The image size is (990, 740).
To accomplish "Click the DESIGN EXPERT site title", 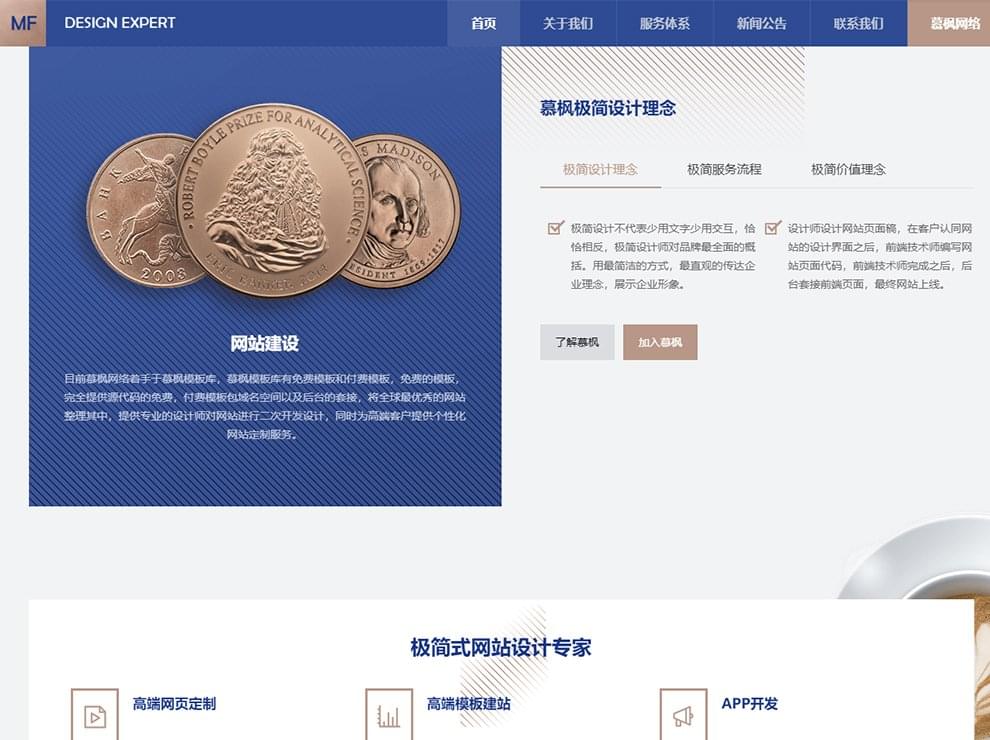I will coord(120,23).
